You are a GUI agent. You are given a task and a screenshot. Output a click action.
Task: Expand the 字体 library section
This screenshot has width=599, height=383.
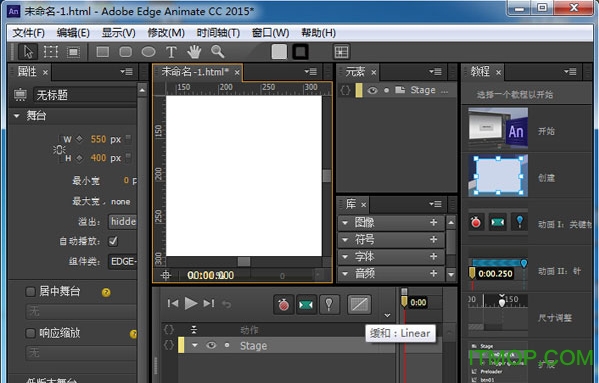pyautogui.click(x=345, y=257)
